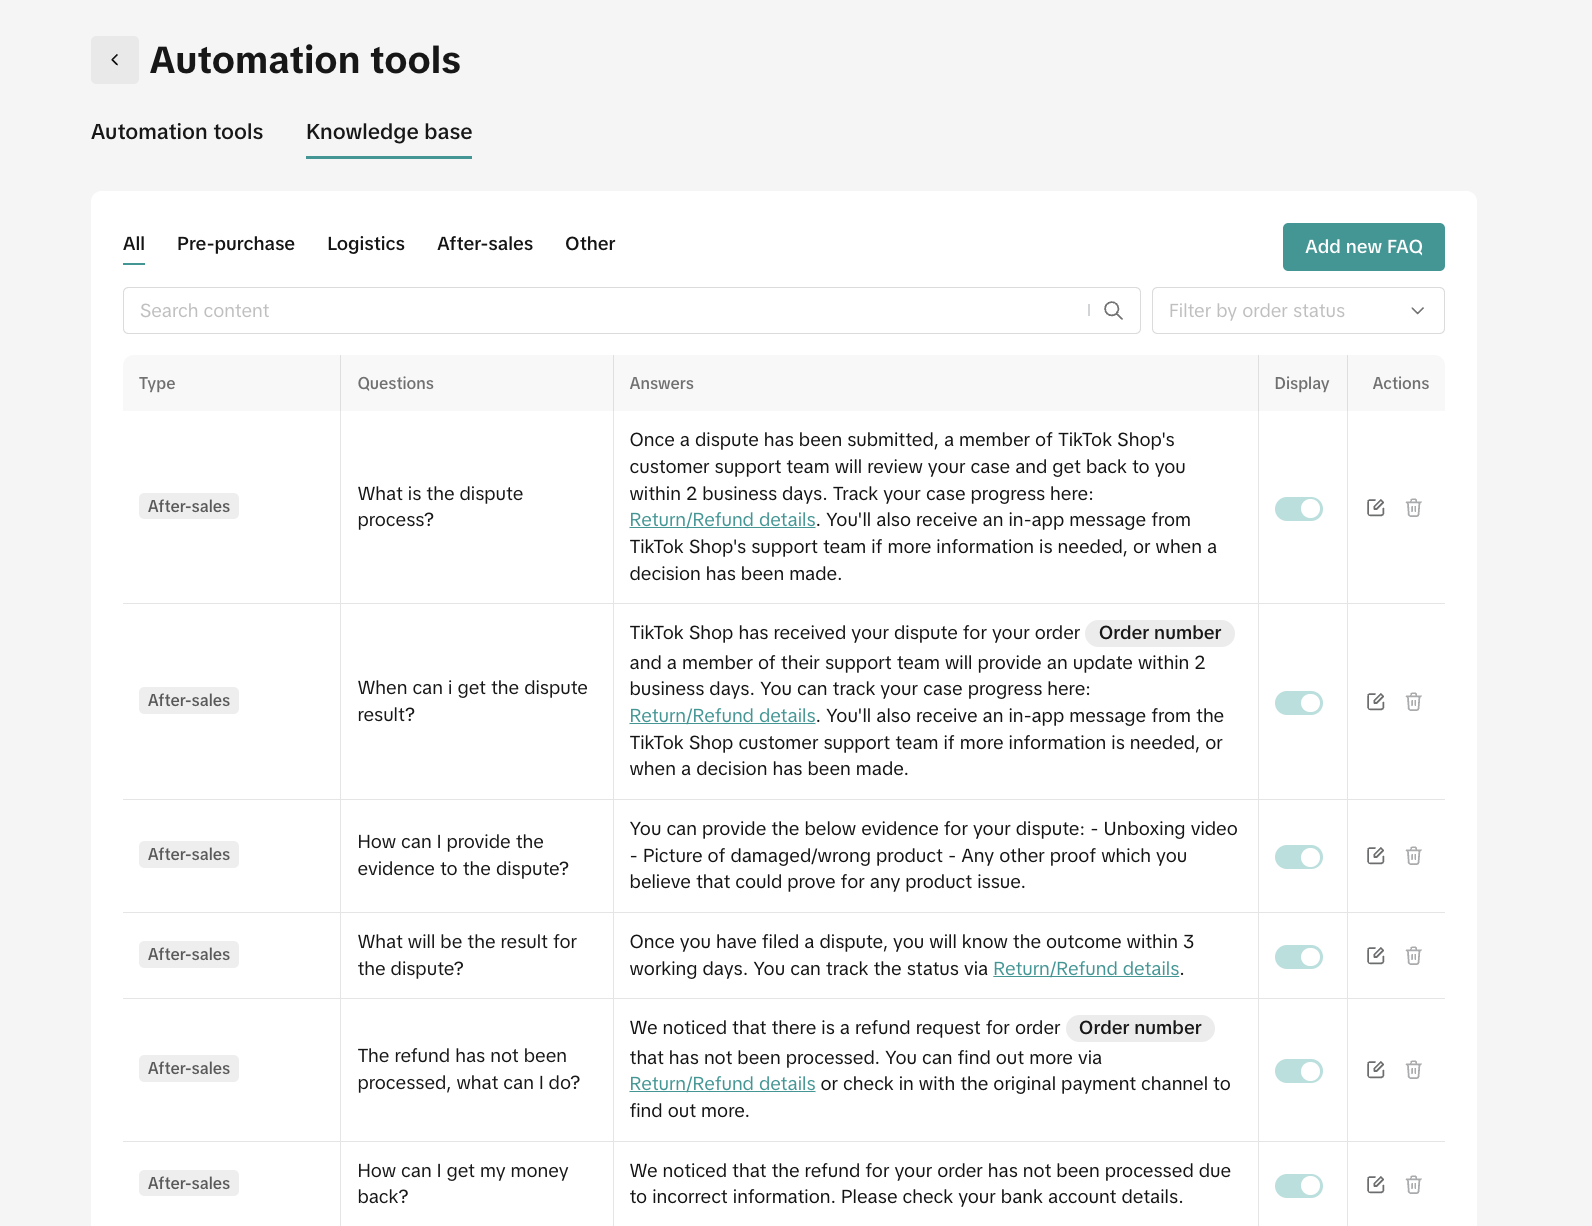The height and width of the screenshot is (1226, 1592).
Task: Open the 'Filter by order status' dropdown
Action: (x=1297, y=311)
